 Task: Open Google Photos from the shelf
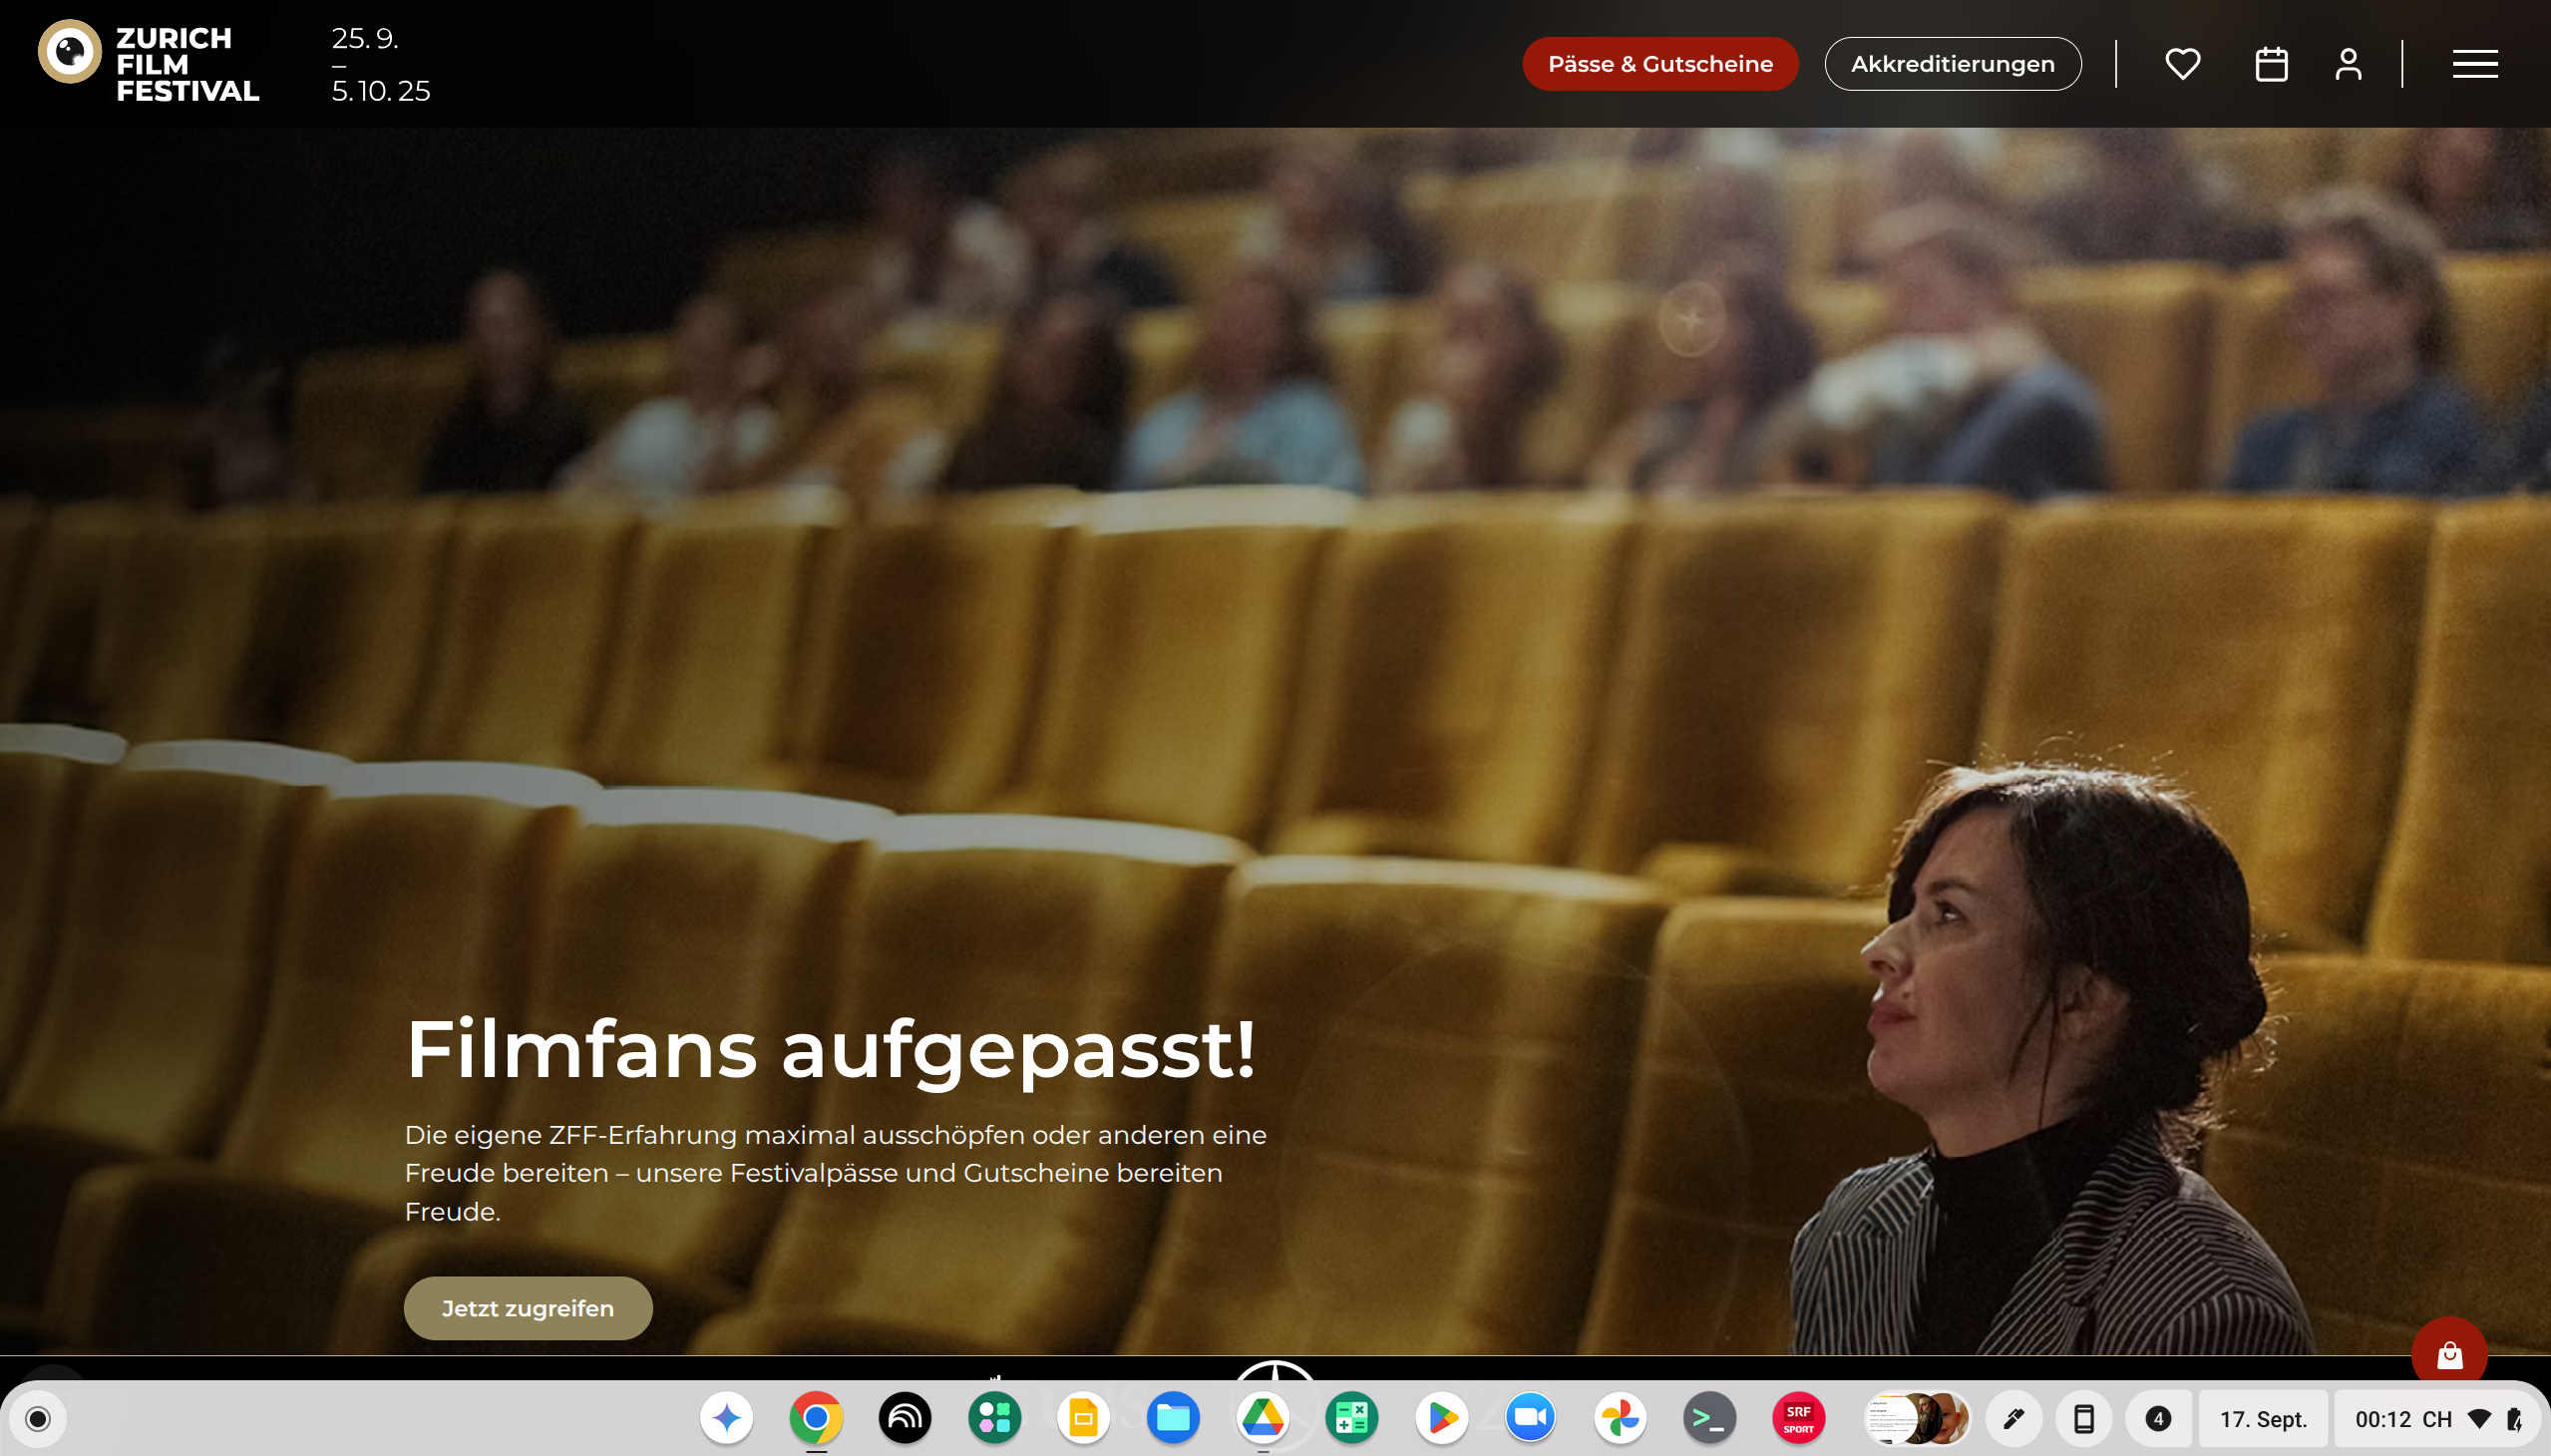click(x=1620, y=1418)
